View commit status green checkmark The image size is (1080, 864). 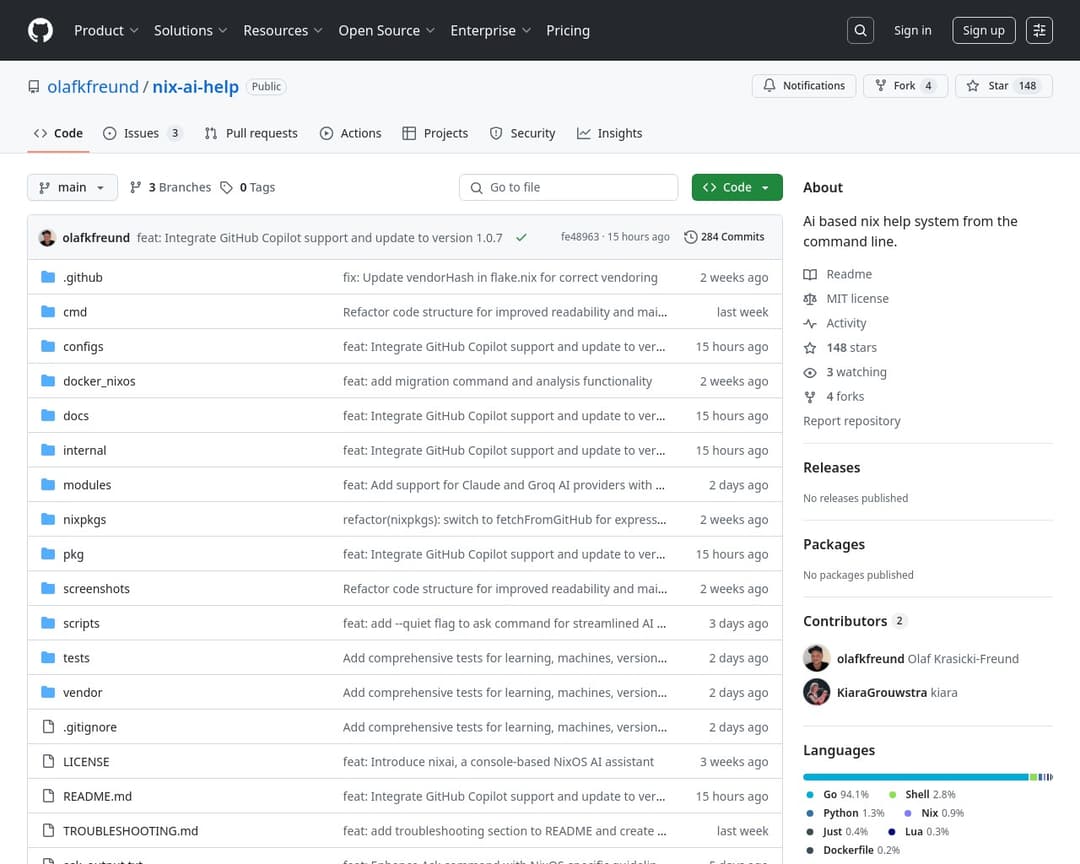521,237
